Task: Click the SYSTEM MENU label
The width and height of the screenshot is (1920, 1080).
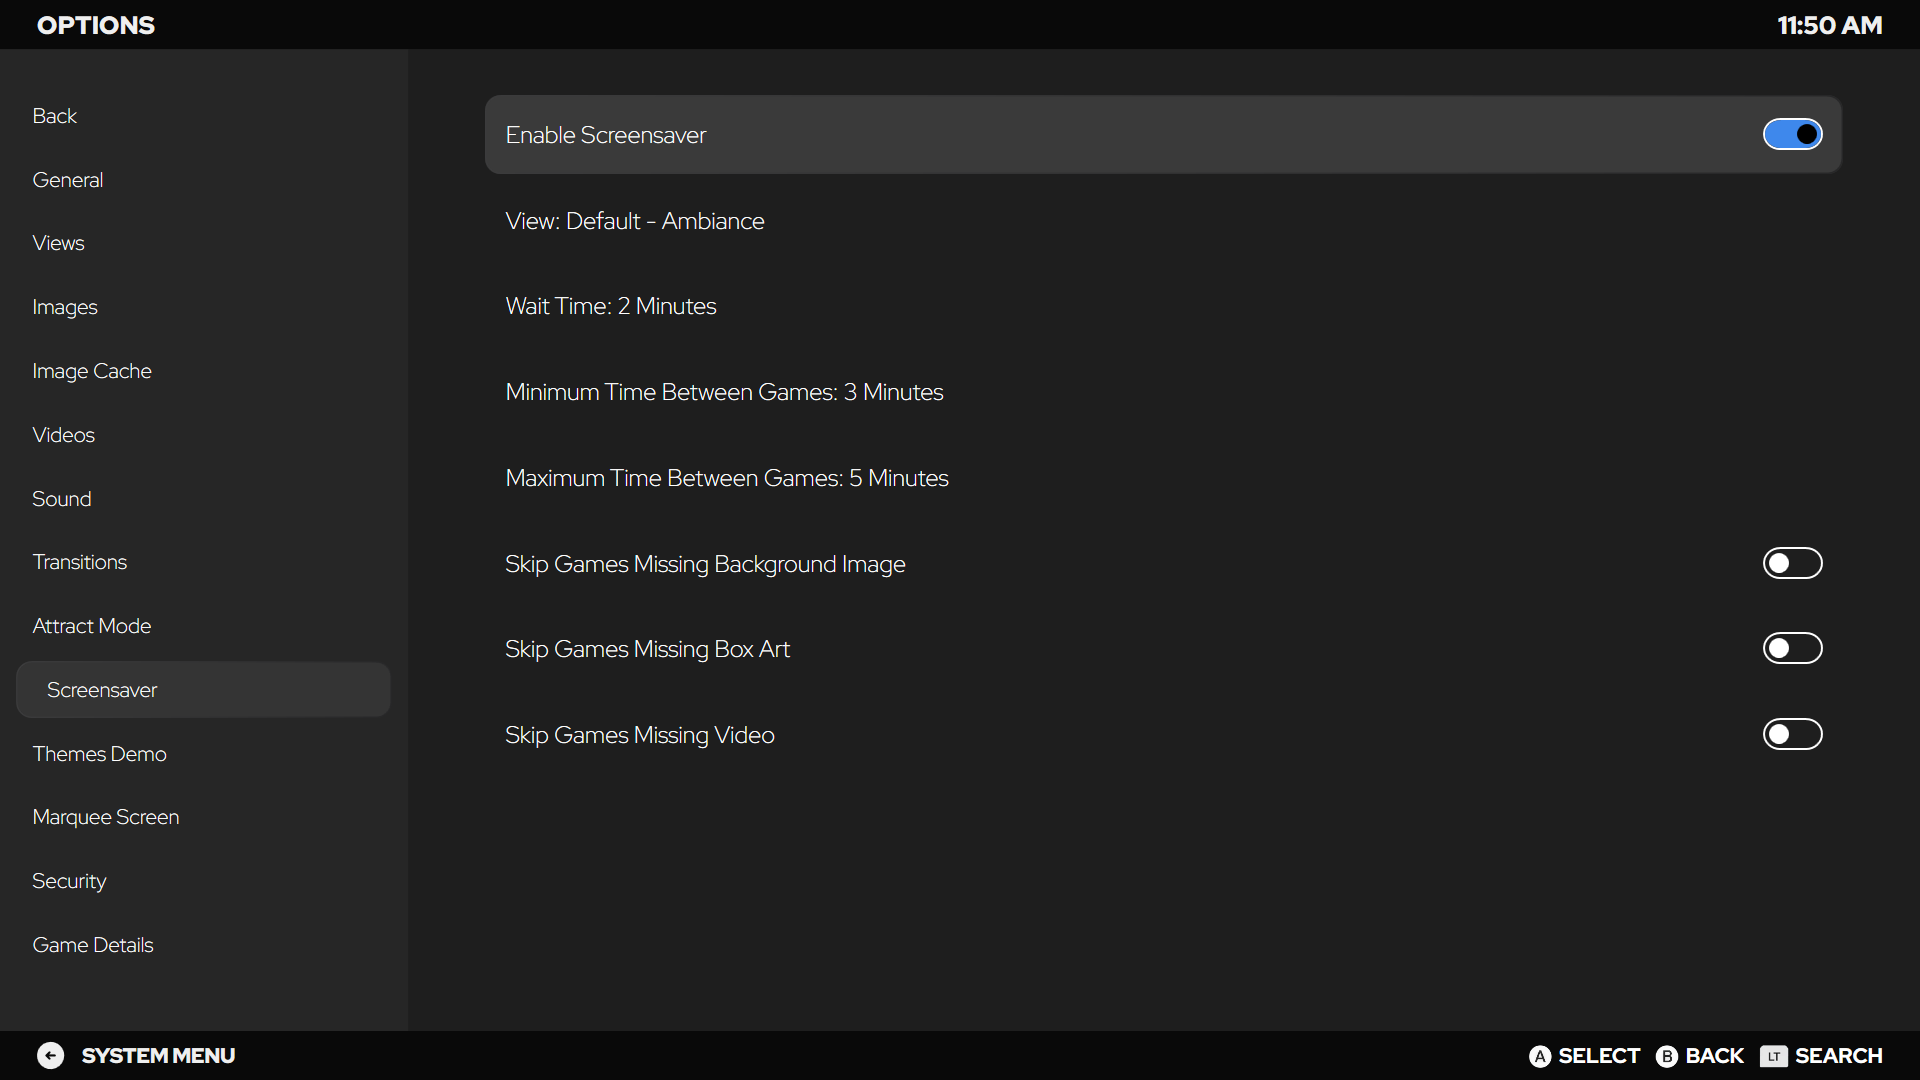Action: click(x=158, y=1056)
